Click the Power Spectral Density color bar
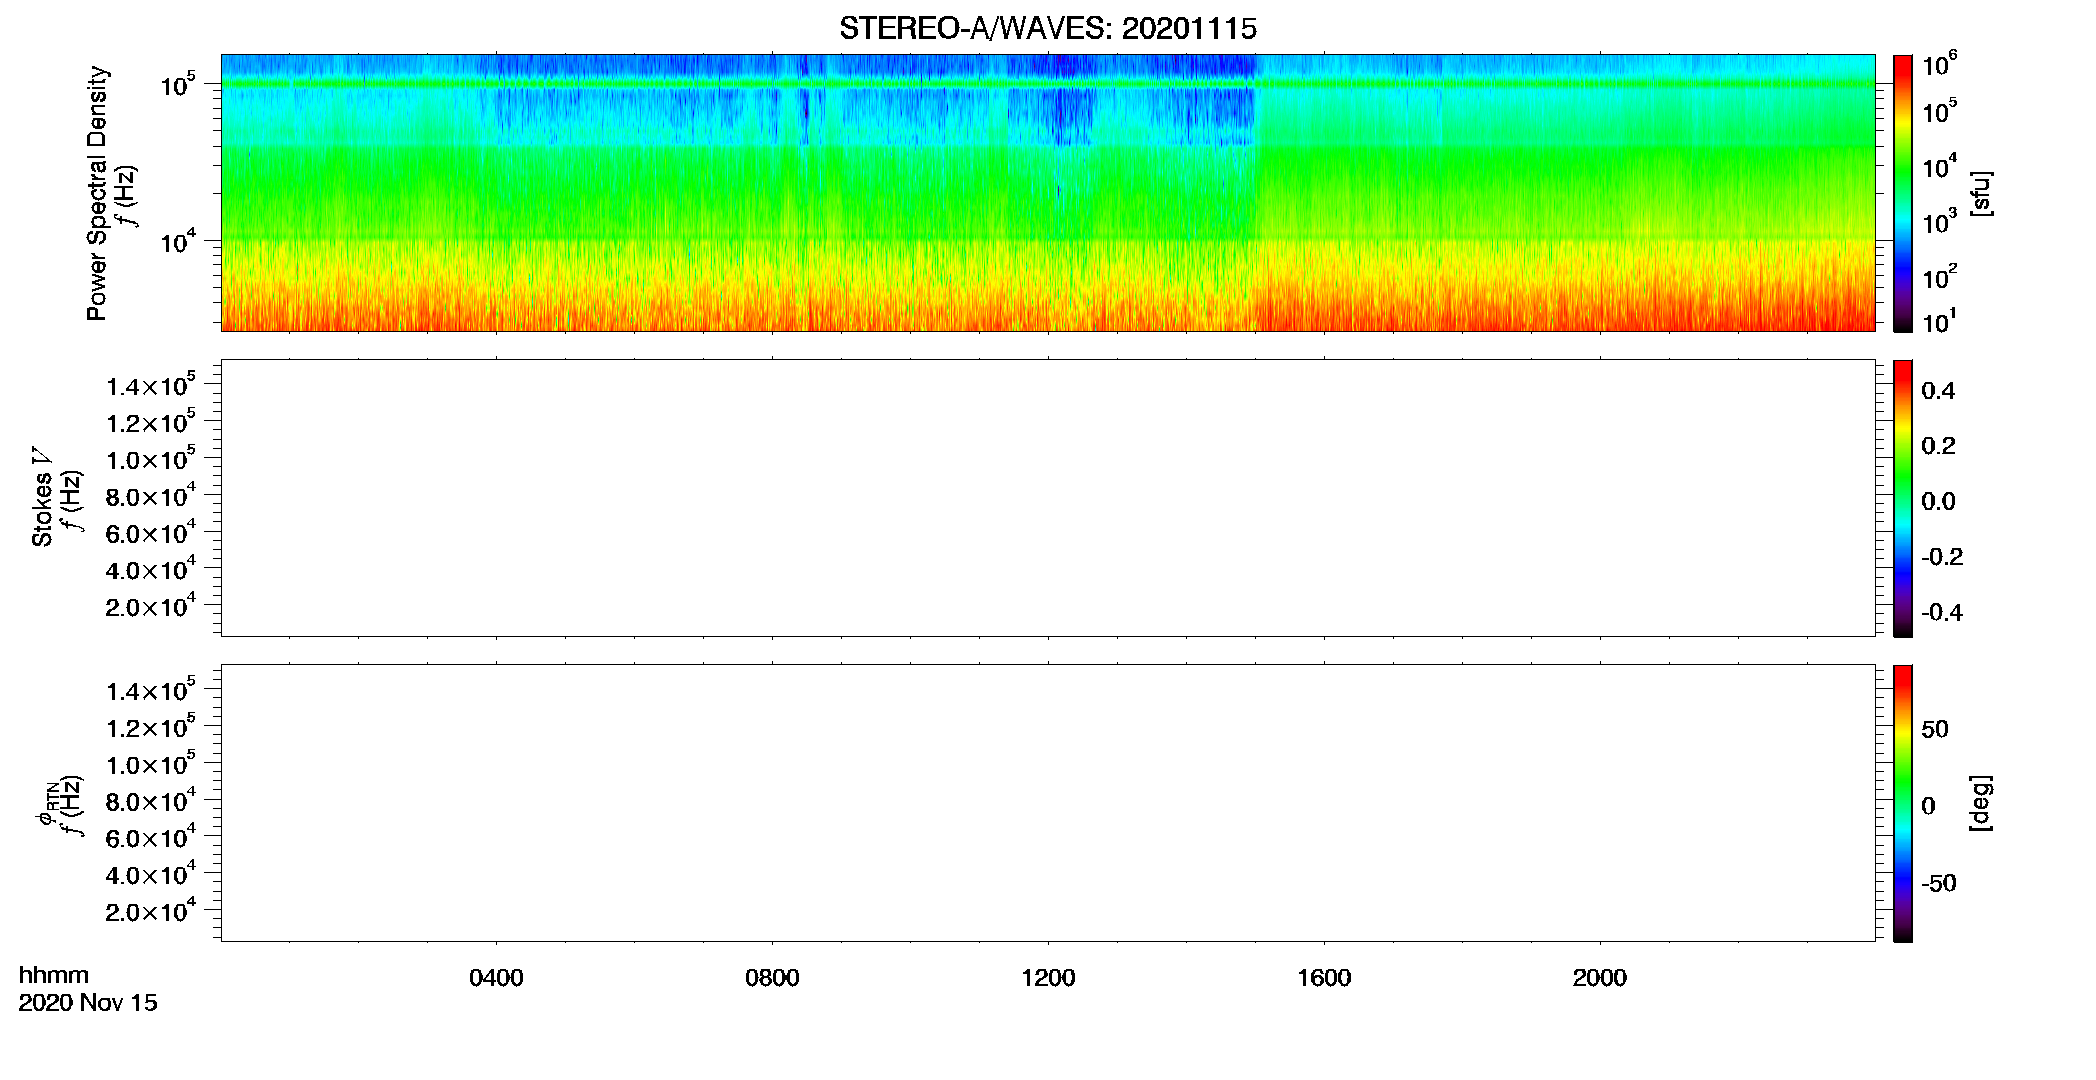2096x1080 pixels. (1903, 193)
